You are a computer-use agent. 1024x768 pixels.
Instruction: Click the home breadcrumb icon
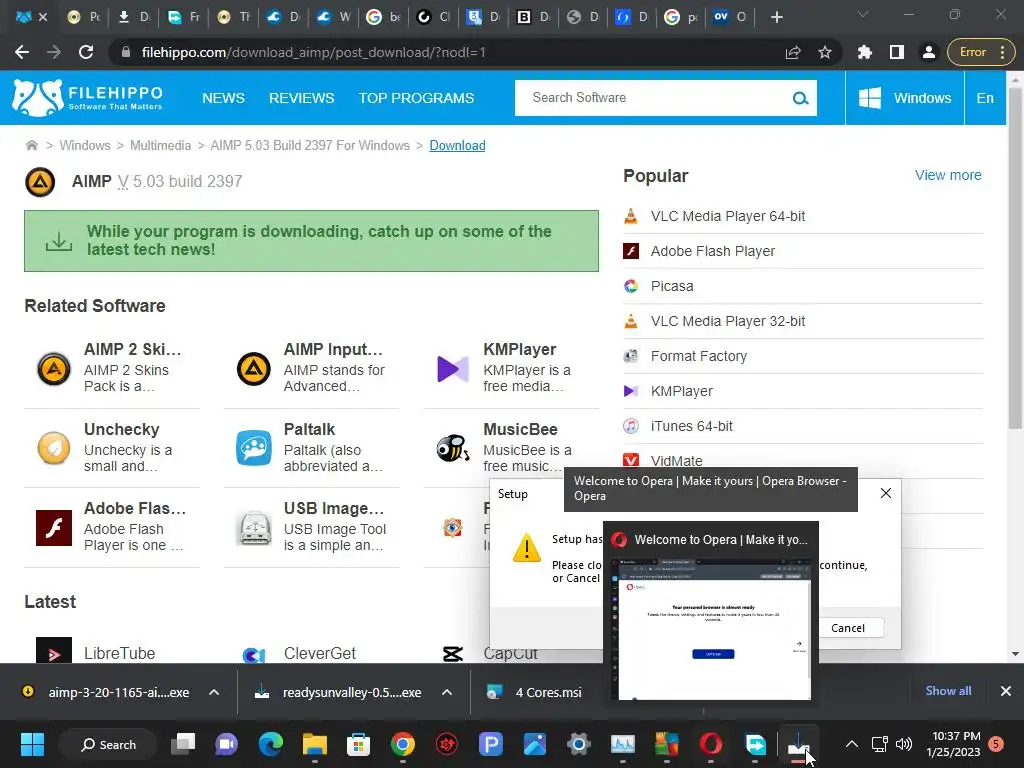tap(31, 145)
